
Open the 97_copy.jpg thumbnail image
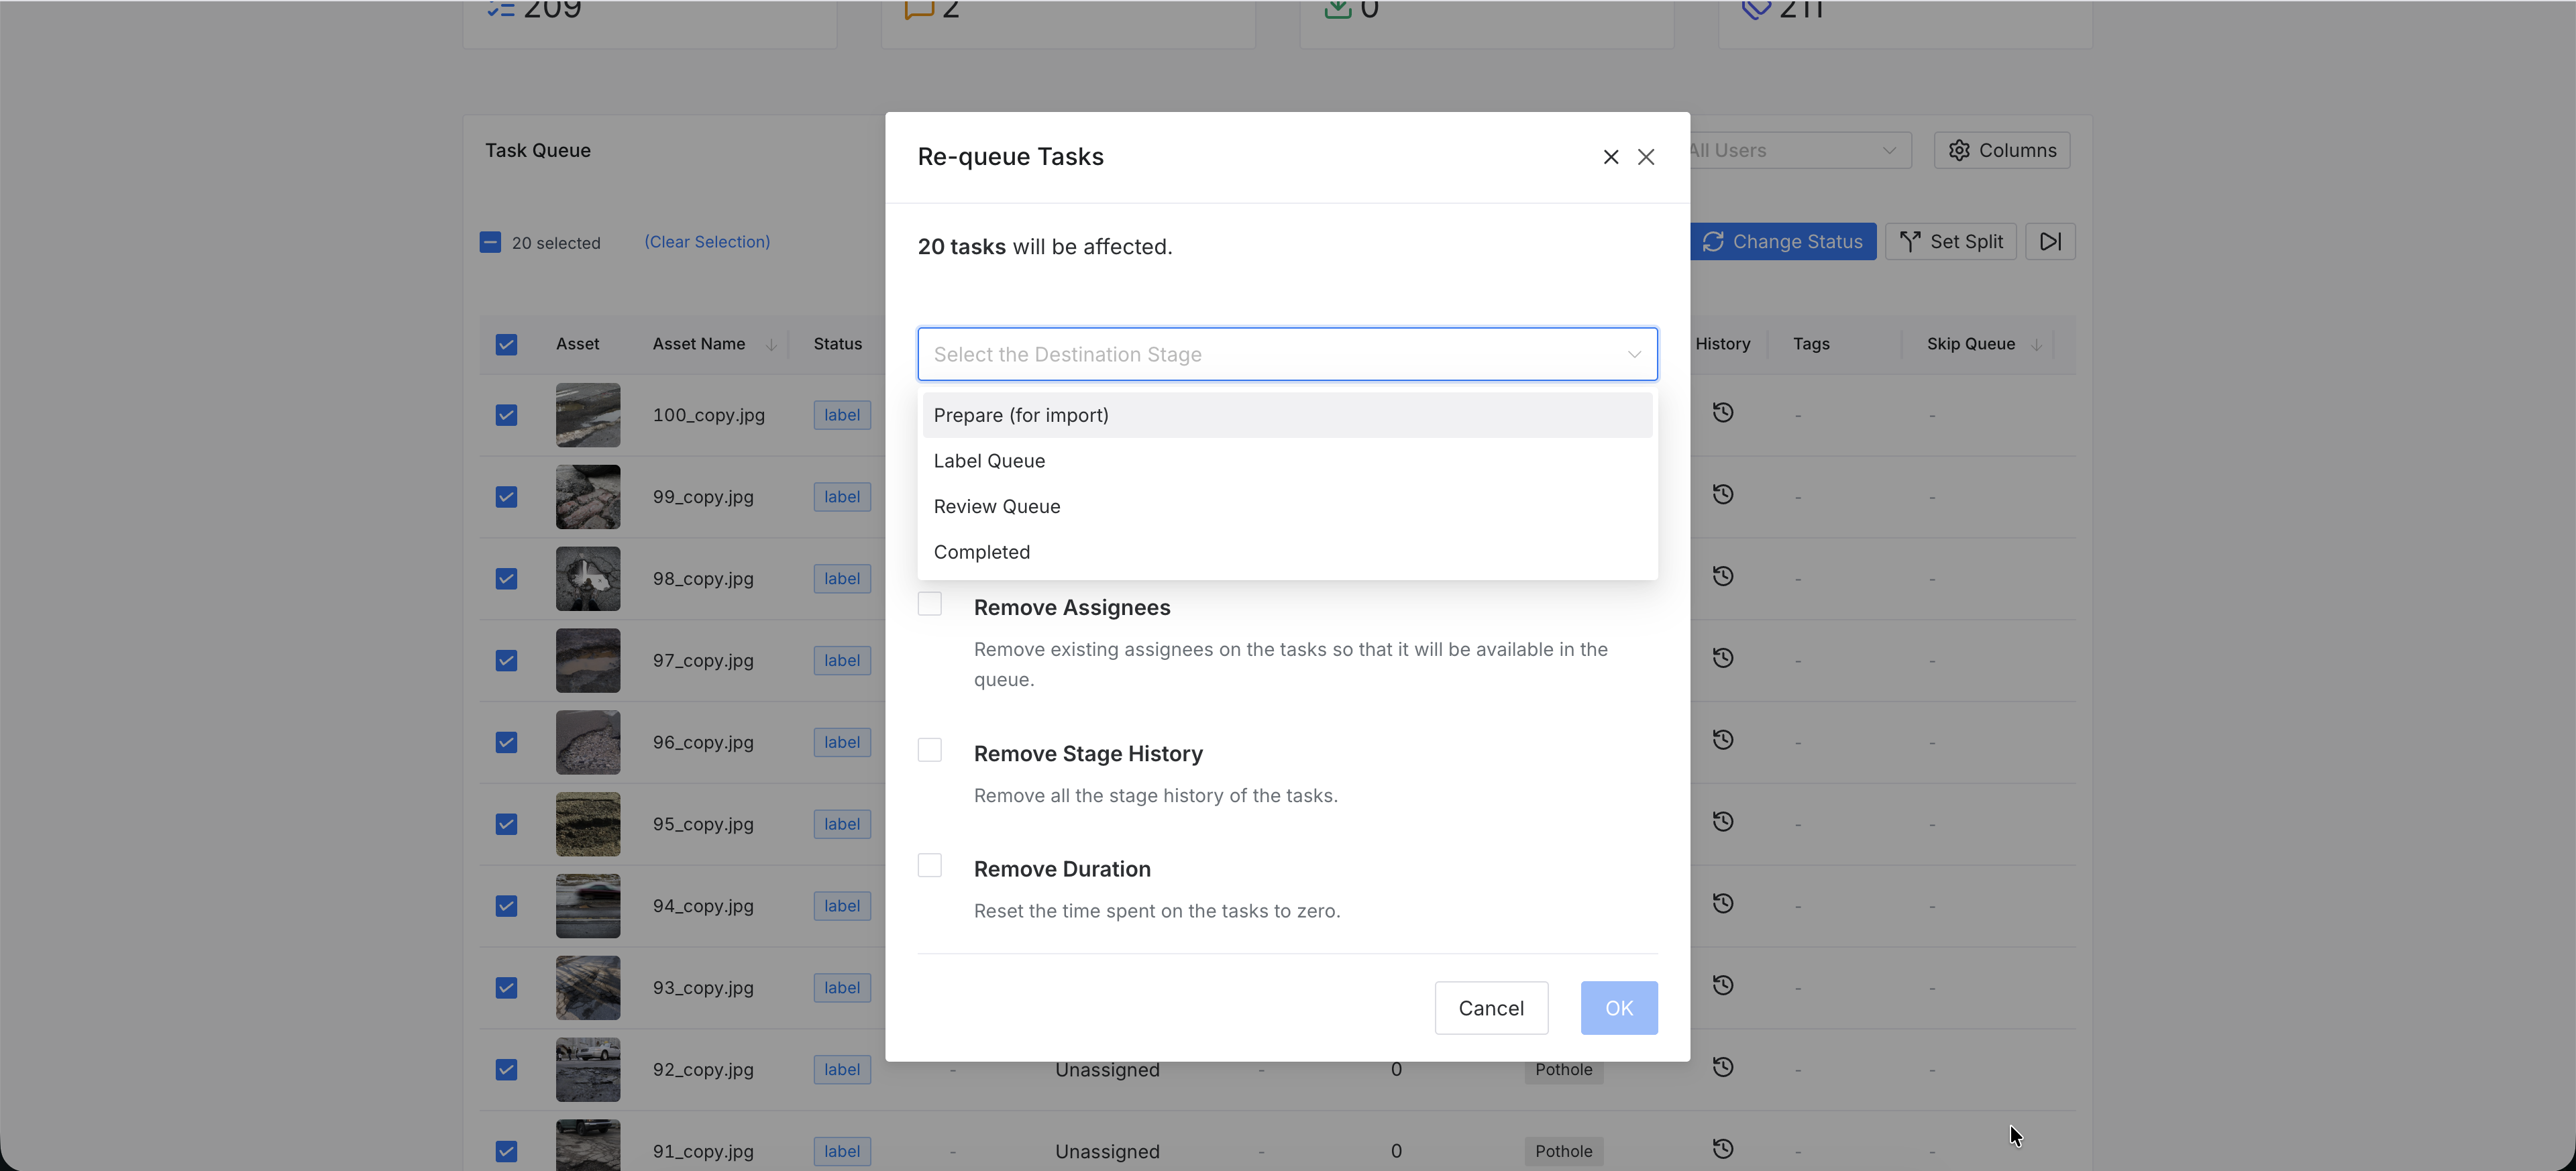coord(588,661)
